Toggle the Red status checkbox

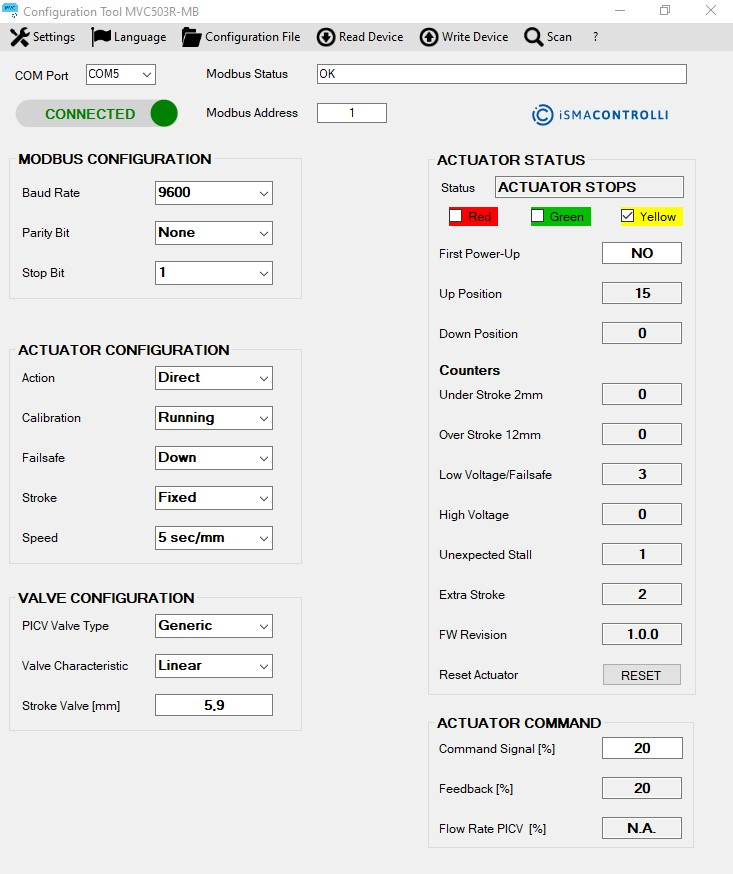(456, 216)
